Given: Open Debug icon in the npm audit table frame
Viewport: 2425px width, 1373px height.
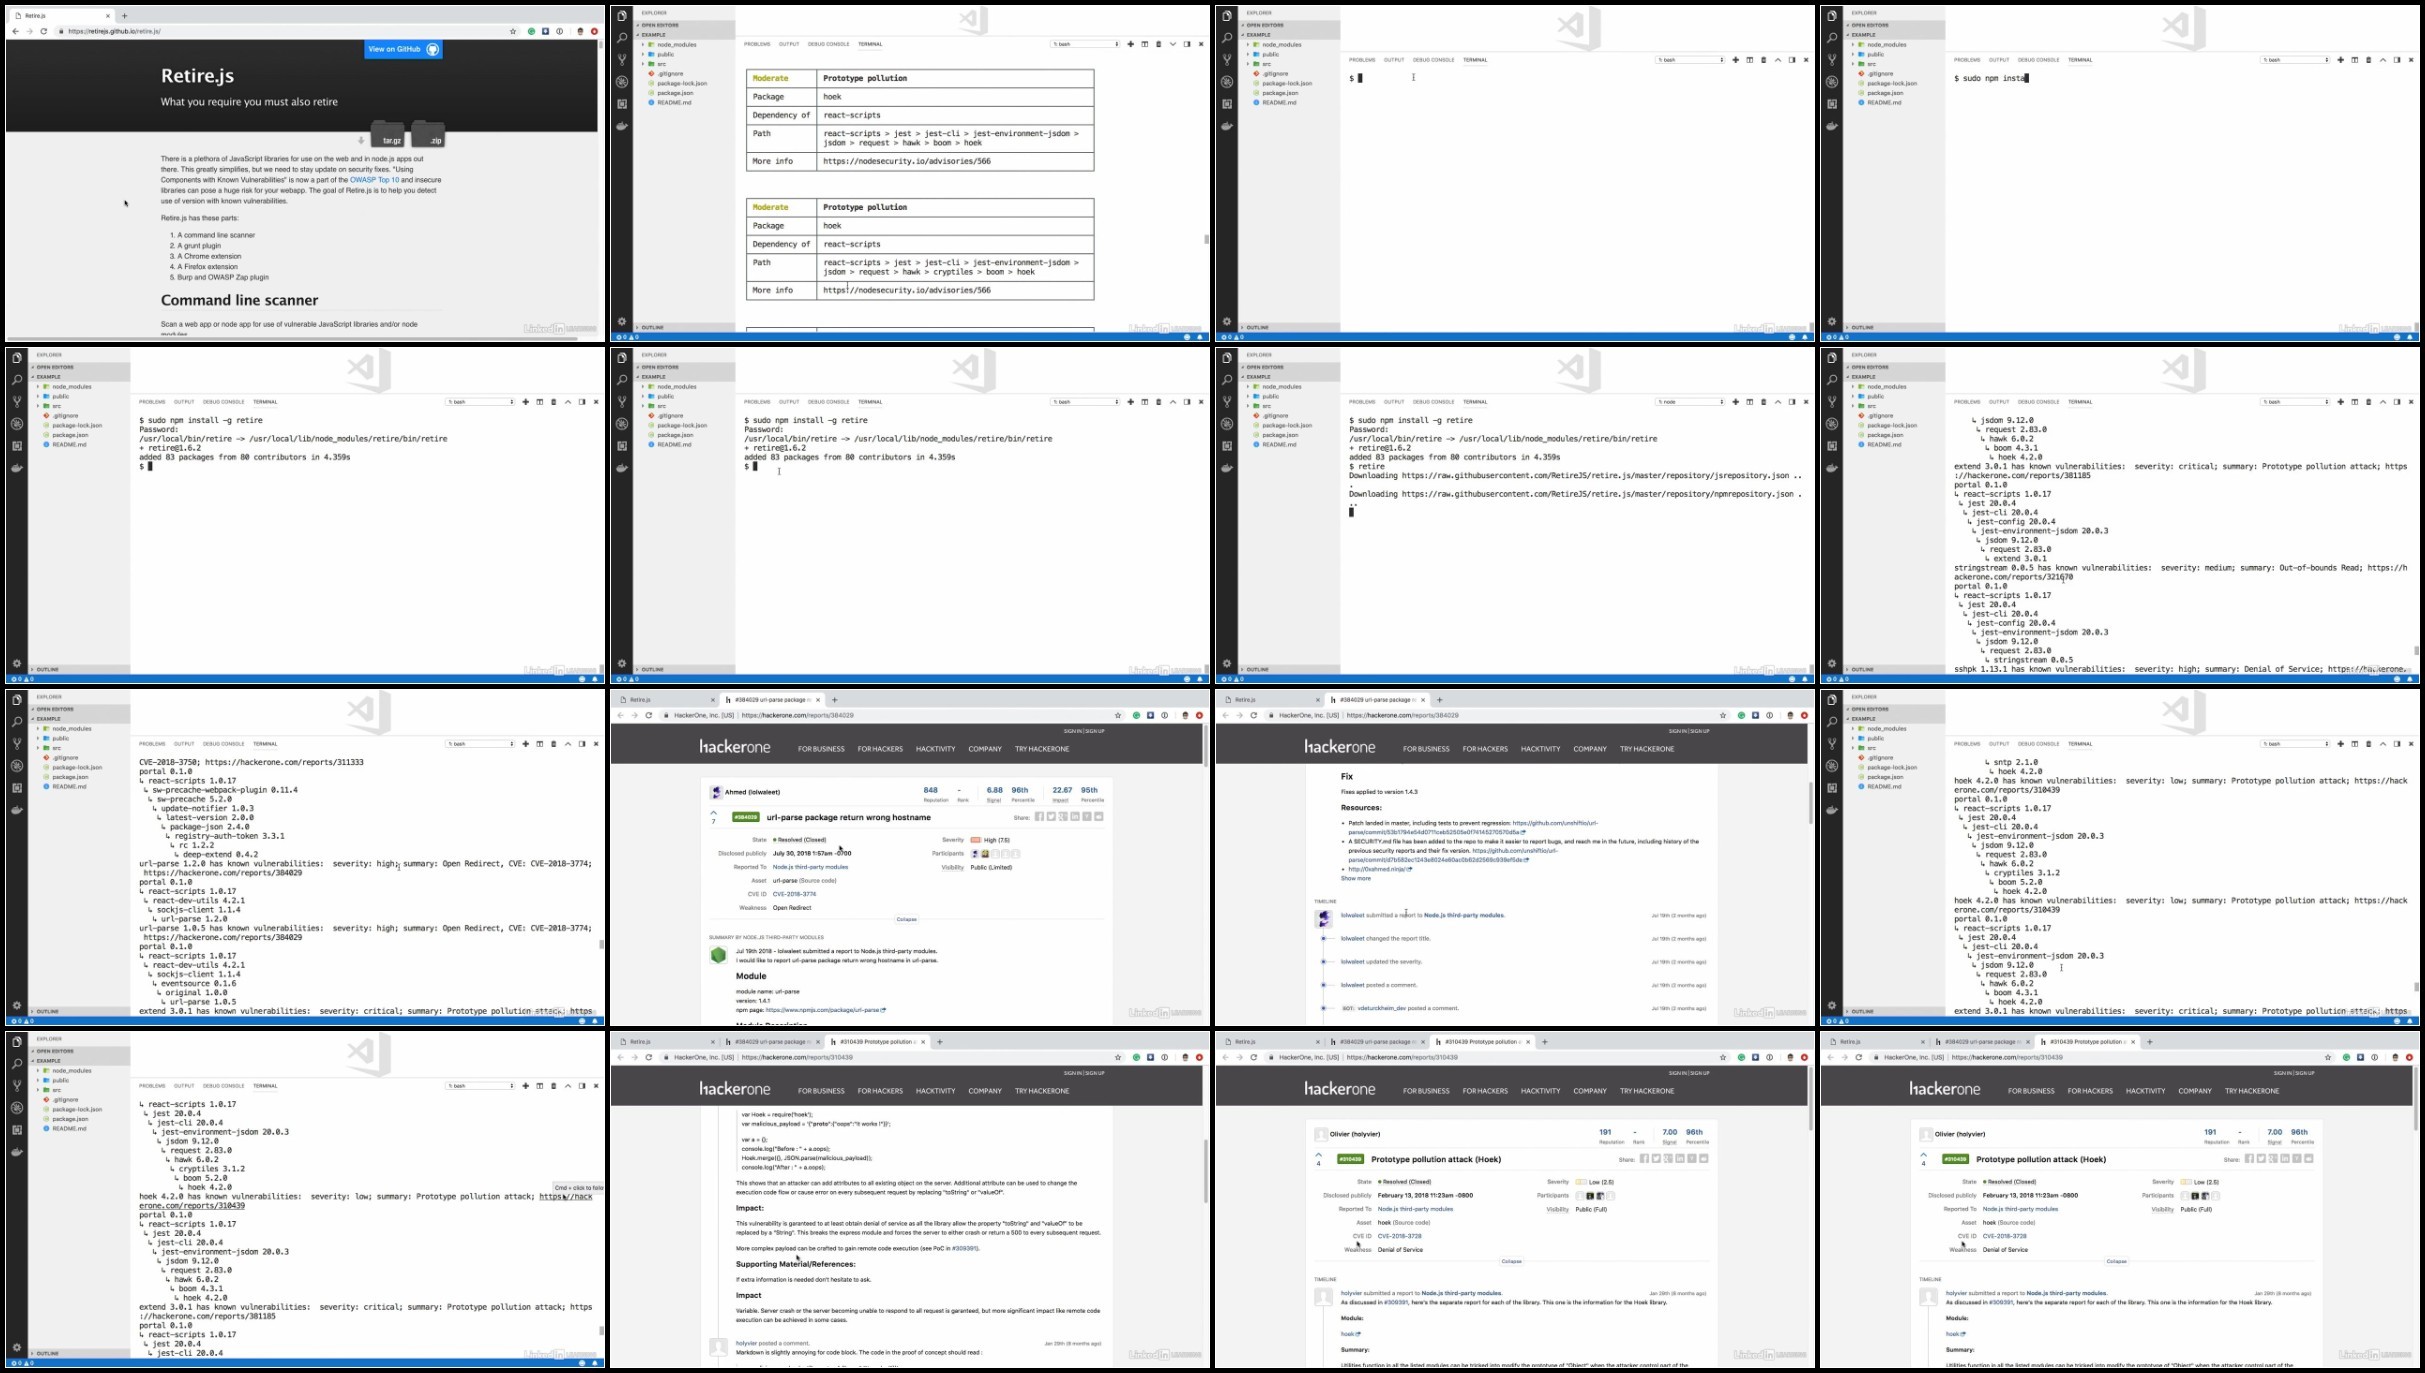Looking at the screenshot, I should (x=622, y=82).
